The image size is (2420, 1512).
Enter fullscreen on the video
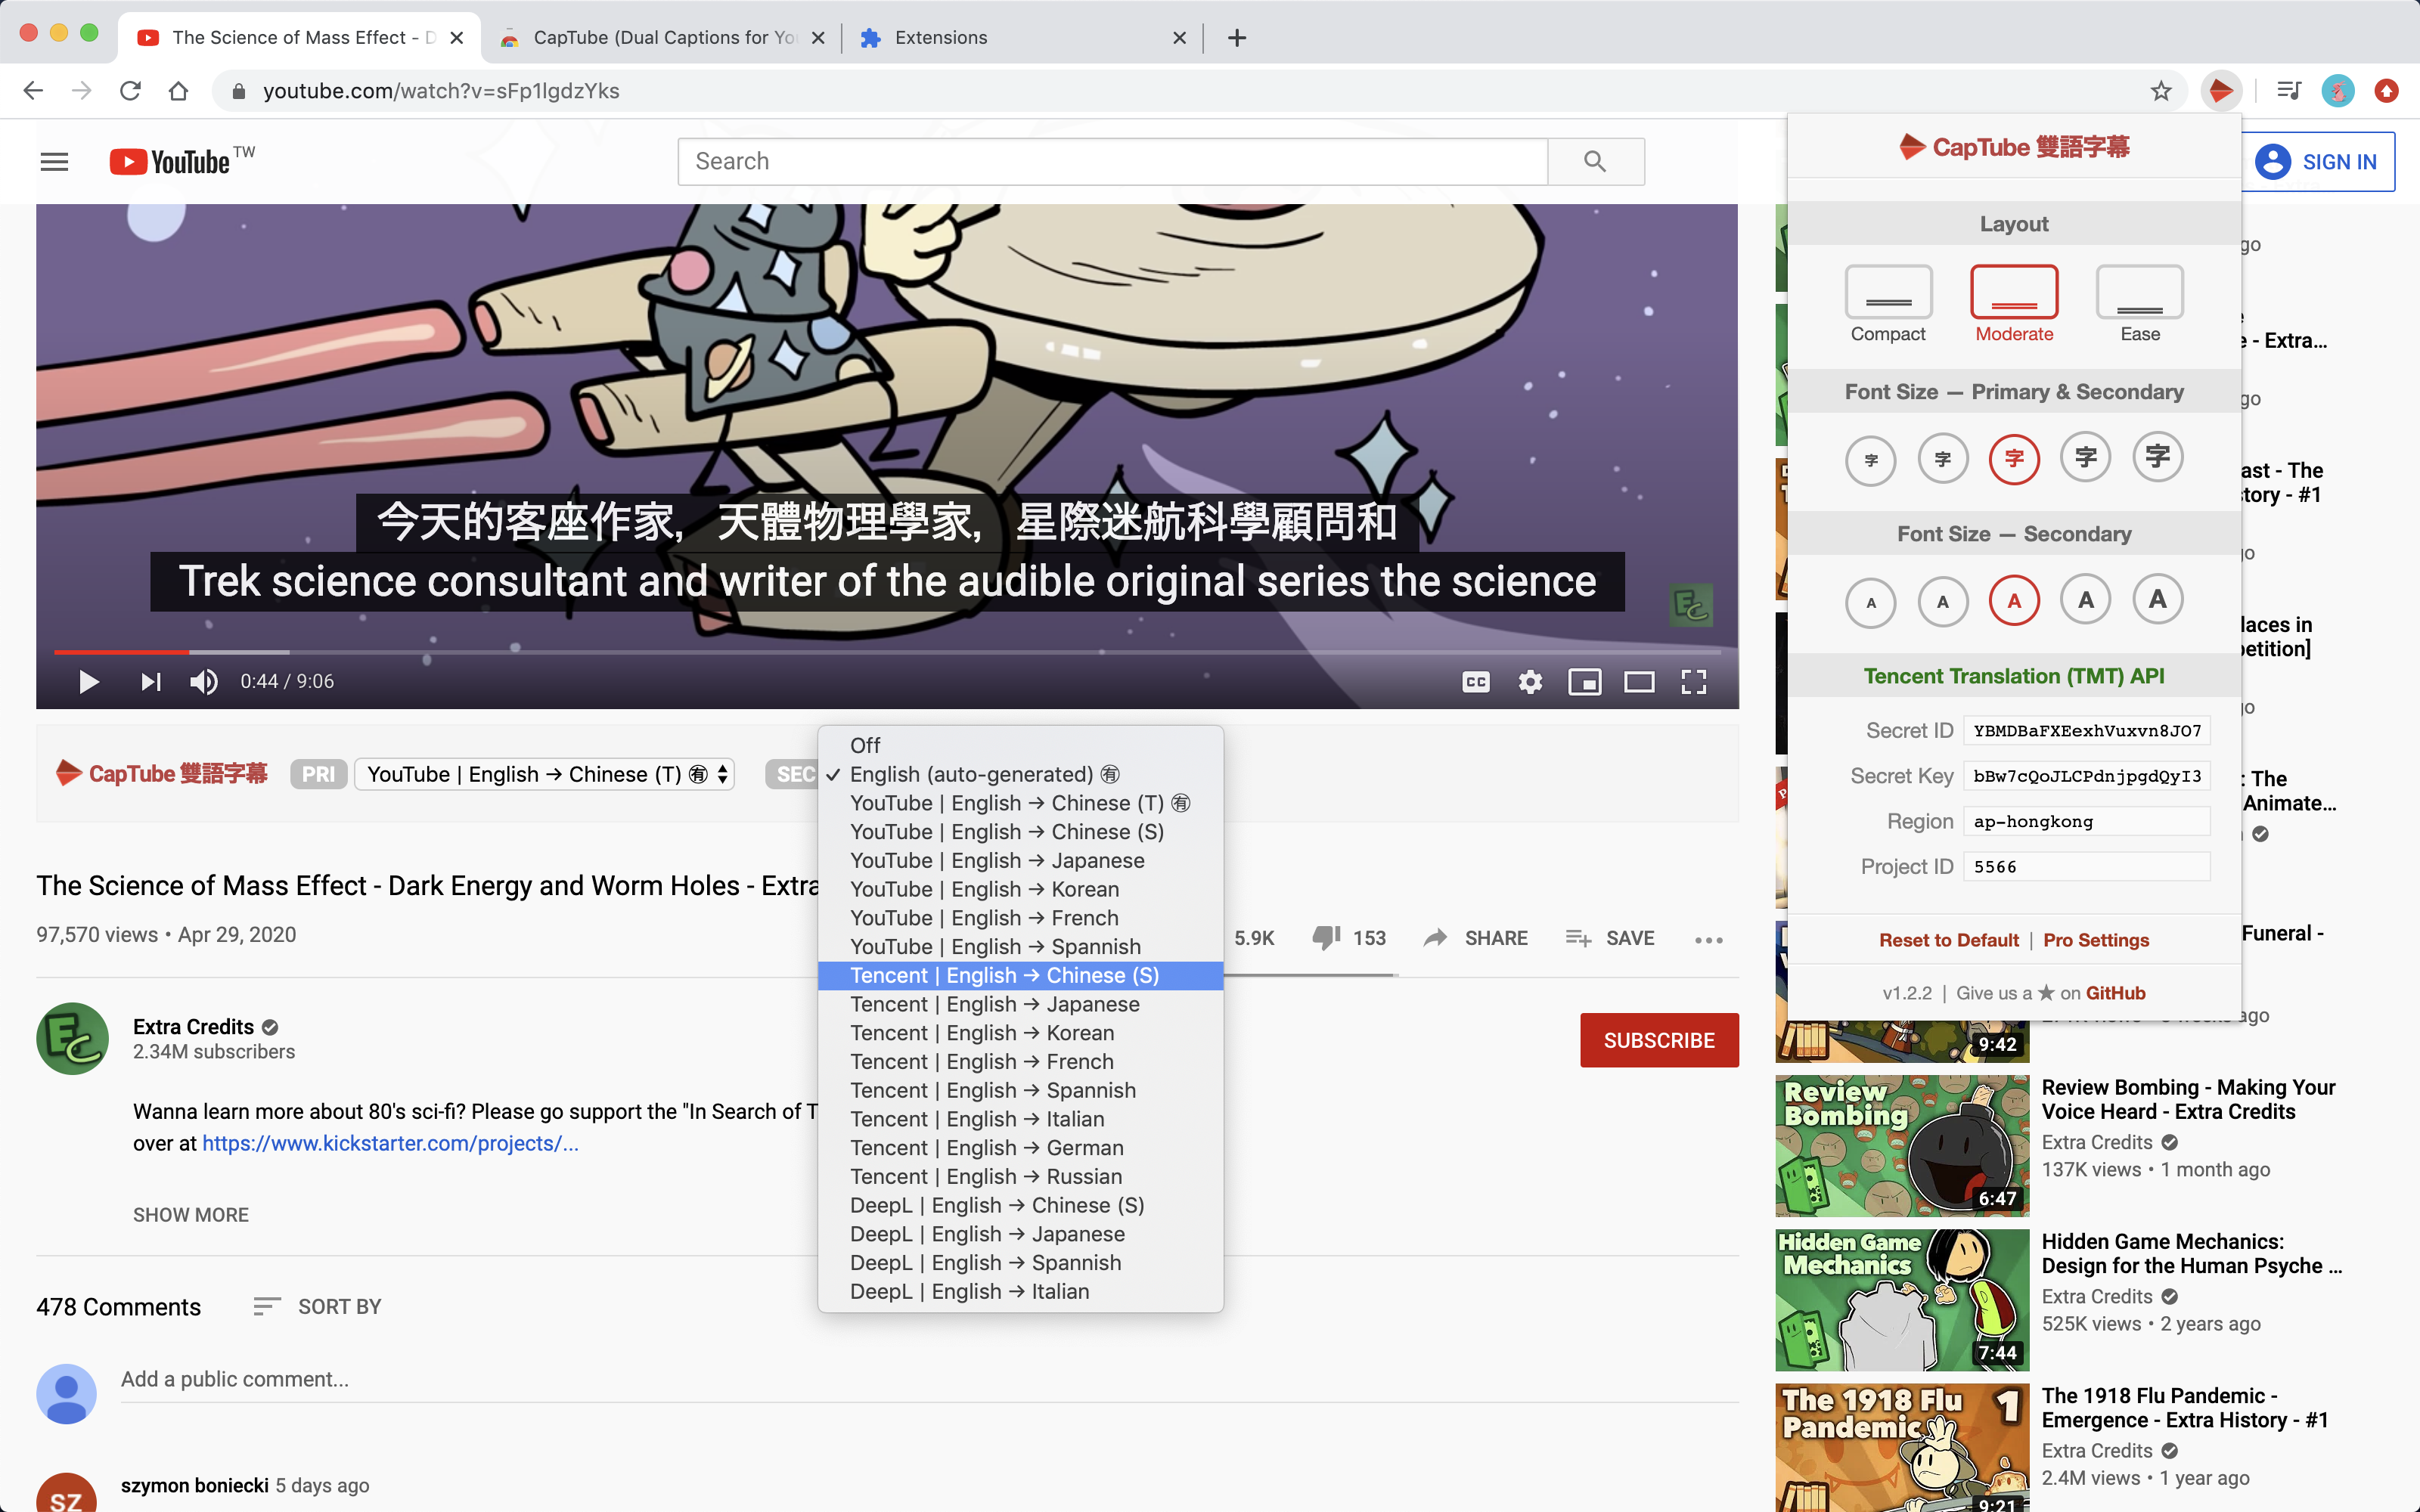click(x=1693, y=682)
